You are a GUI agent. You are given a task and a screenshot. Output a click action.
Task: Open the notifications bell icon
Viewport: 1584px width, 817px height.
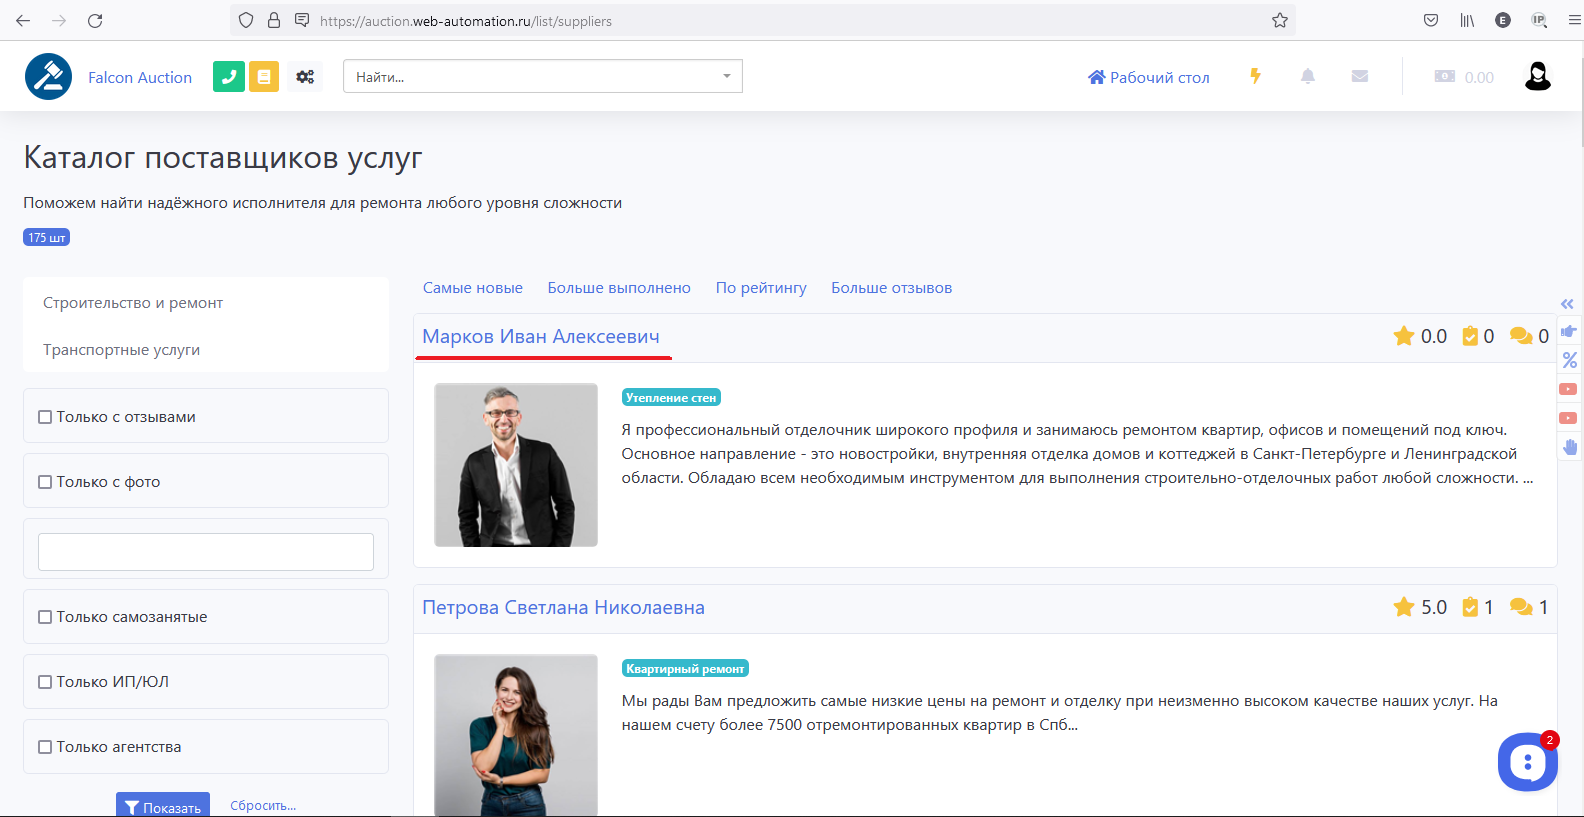1307,76
